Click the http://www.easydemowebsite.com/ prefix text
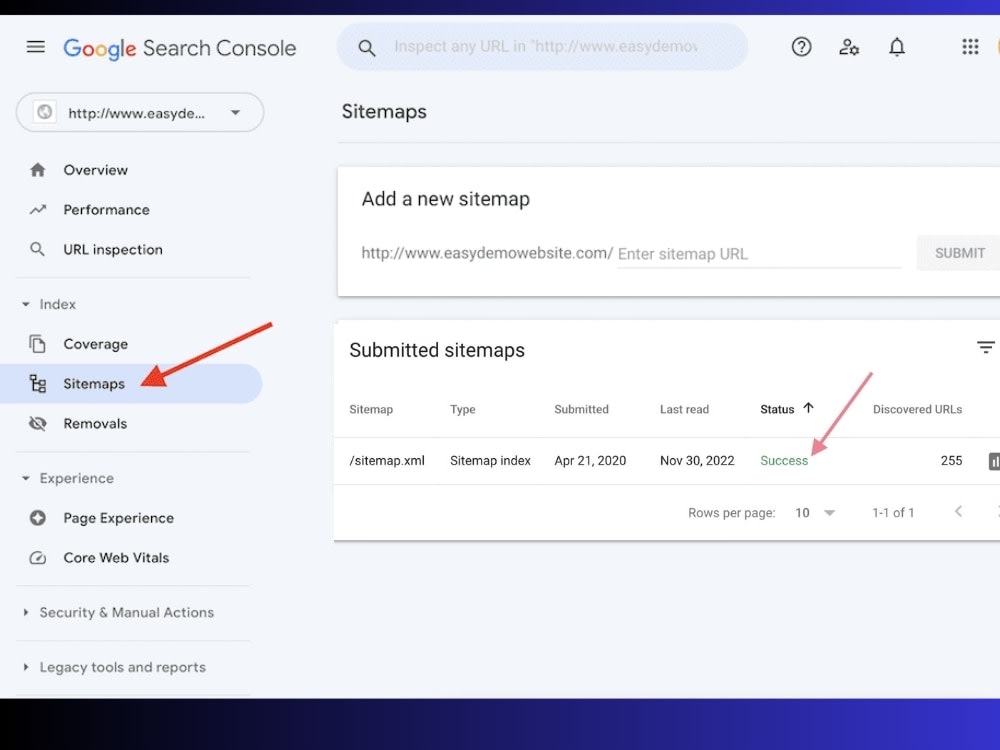This screenshot has height=750, width=1000. point(487,253)
